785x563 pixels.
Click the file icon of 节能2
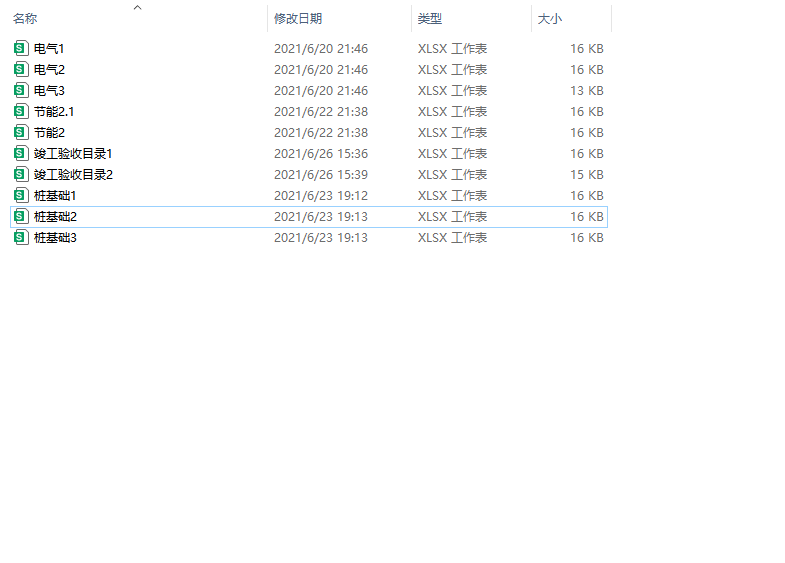pyautogui.click(x=21, y=132)
